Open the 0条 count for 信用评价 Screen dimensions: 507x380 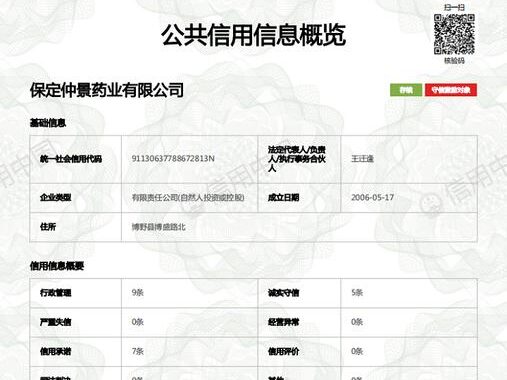357,351
